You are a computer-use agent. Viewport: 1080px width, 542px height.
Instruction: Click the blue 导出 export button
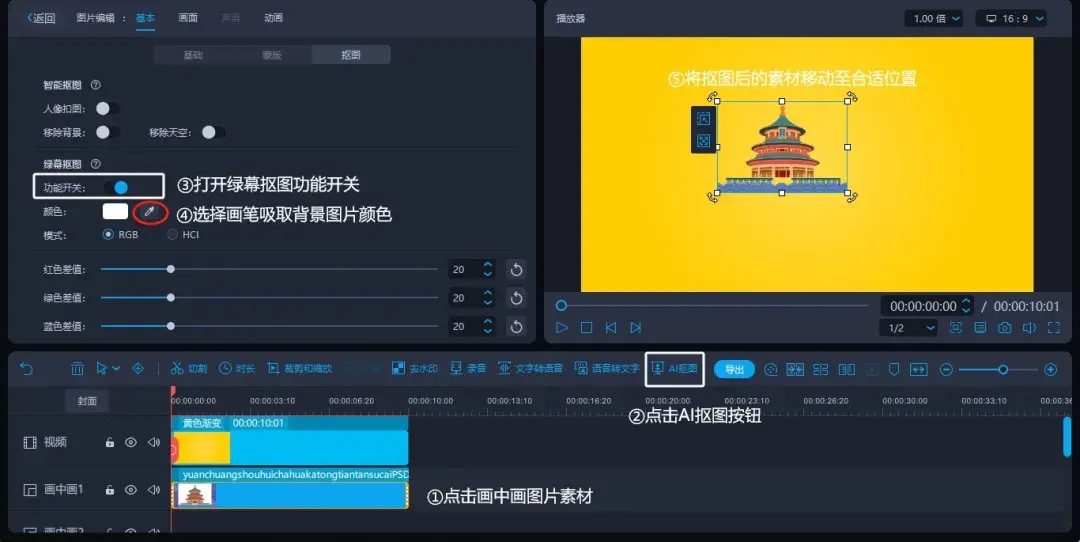click(734, 370)
